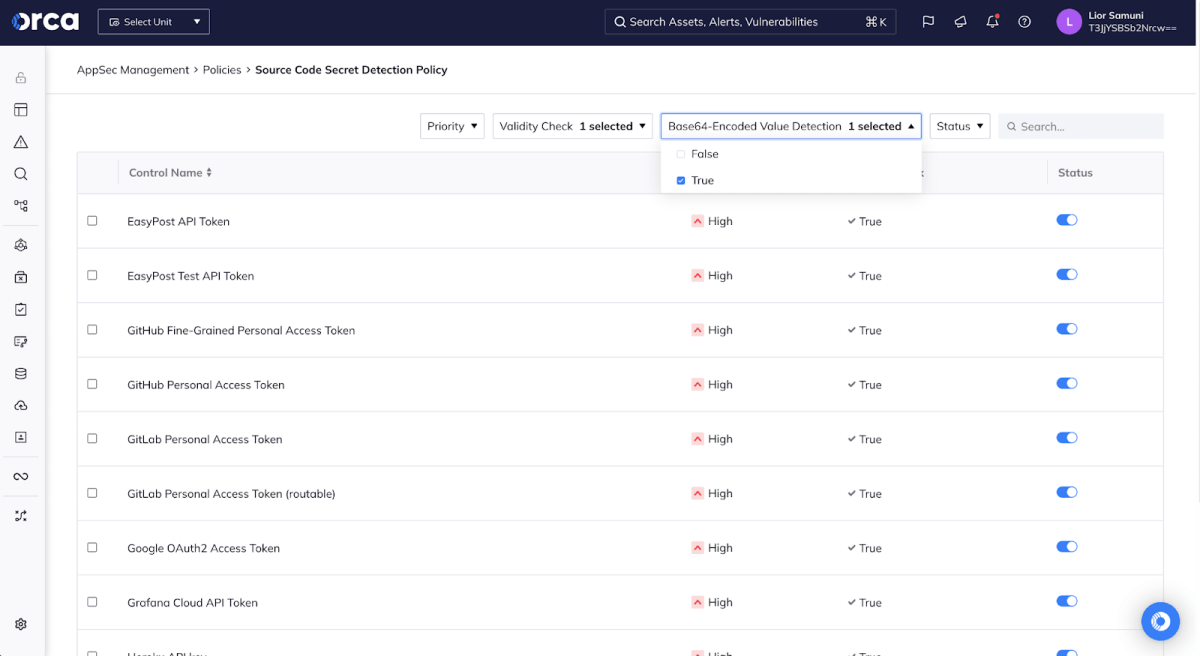Click High priority in EasyPost API Token row
1200x656 pixels.
(x=712, y=221)
